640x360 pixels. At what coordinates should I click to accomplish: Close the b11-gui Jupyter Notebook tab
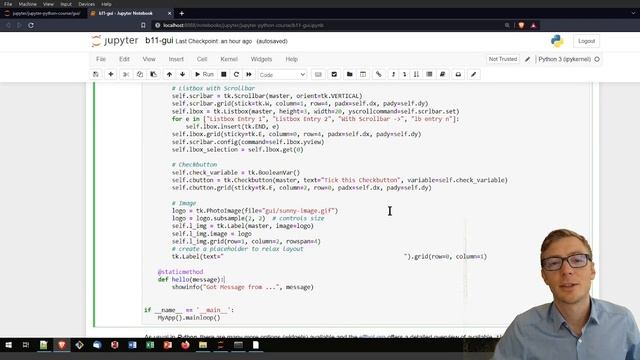point(169,13)
